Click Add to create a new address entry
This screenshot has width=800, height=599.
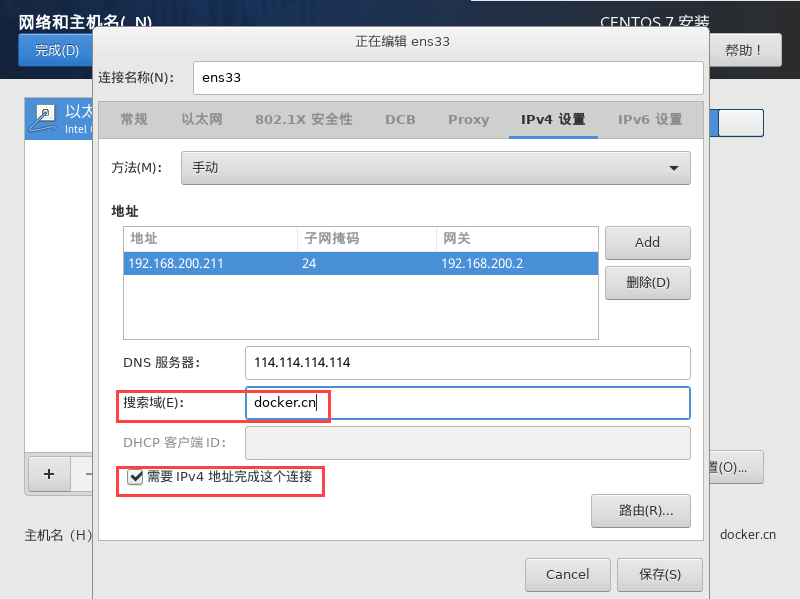click(647, 242)
